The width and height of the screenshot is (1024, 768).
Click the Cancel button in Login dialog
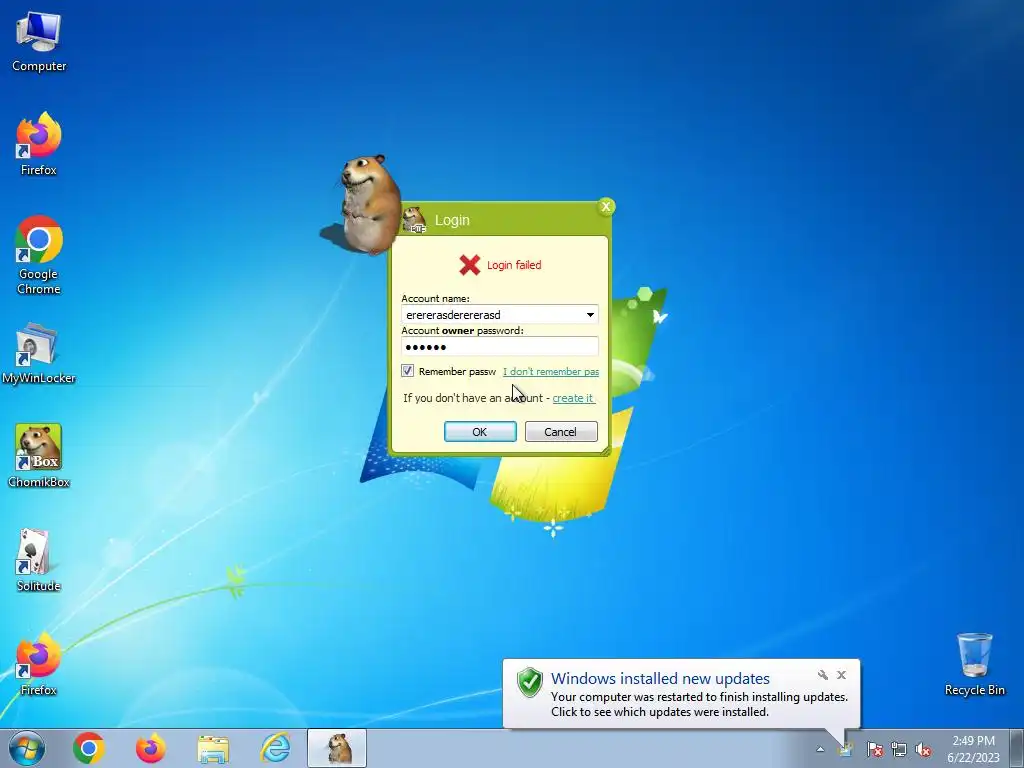click(561, 432)
